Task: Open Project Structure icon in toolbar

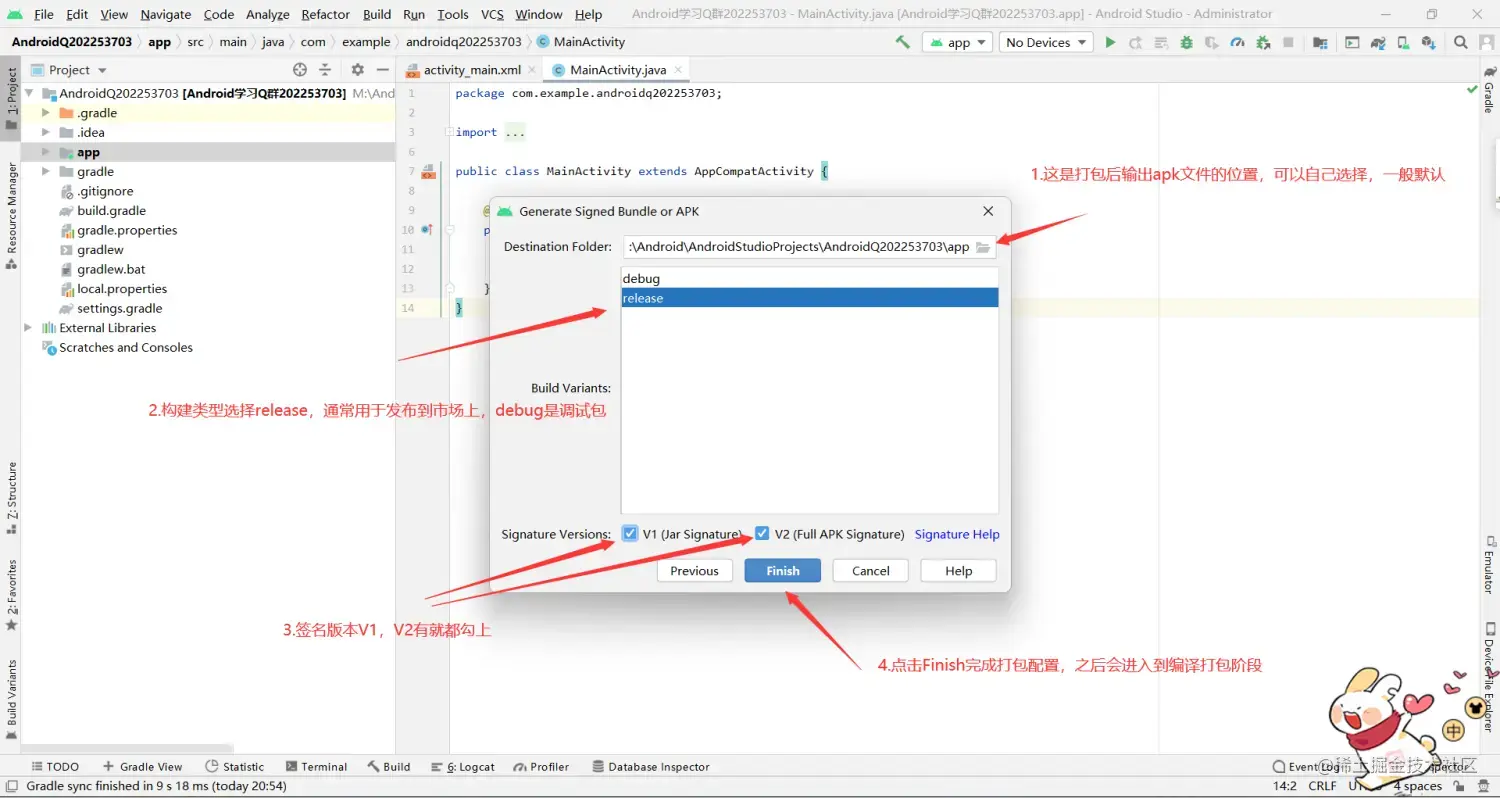Action: click(x=1320, y=42)
